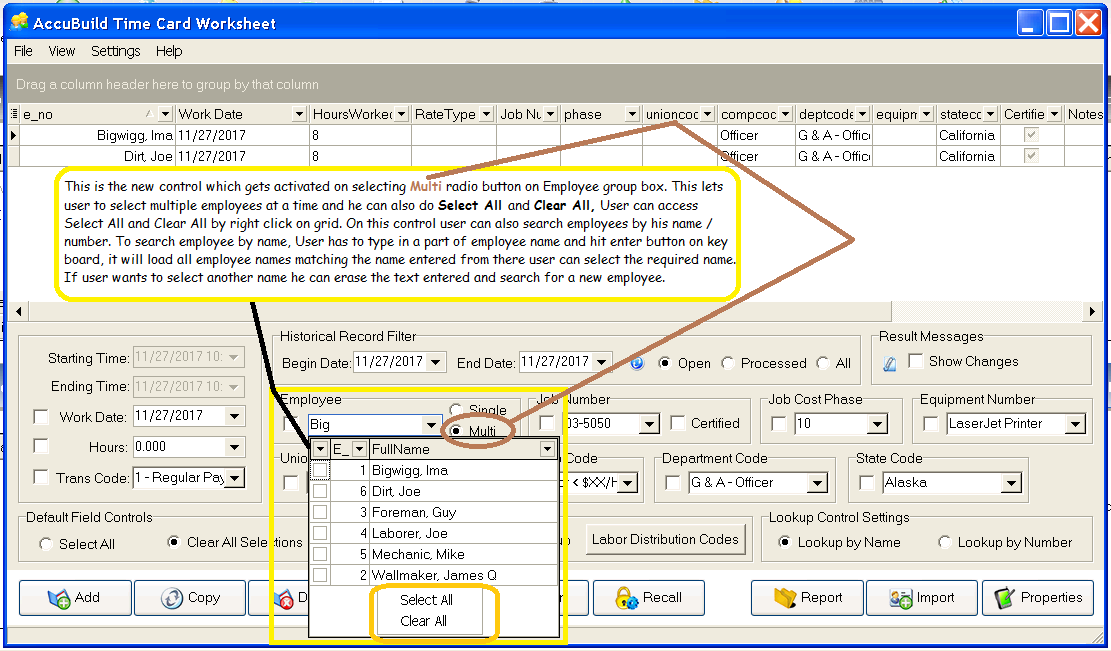This screenshot has height=651, width=1111.
Task: Click the Import button
Action: 922,598
